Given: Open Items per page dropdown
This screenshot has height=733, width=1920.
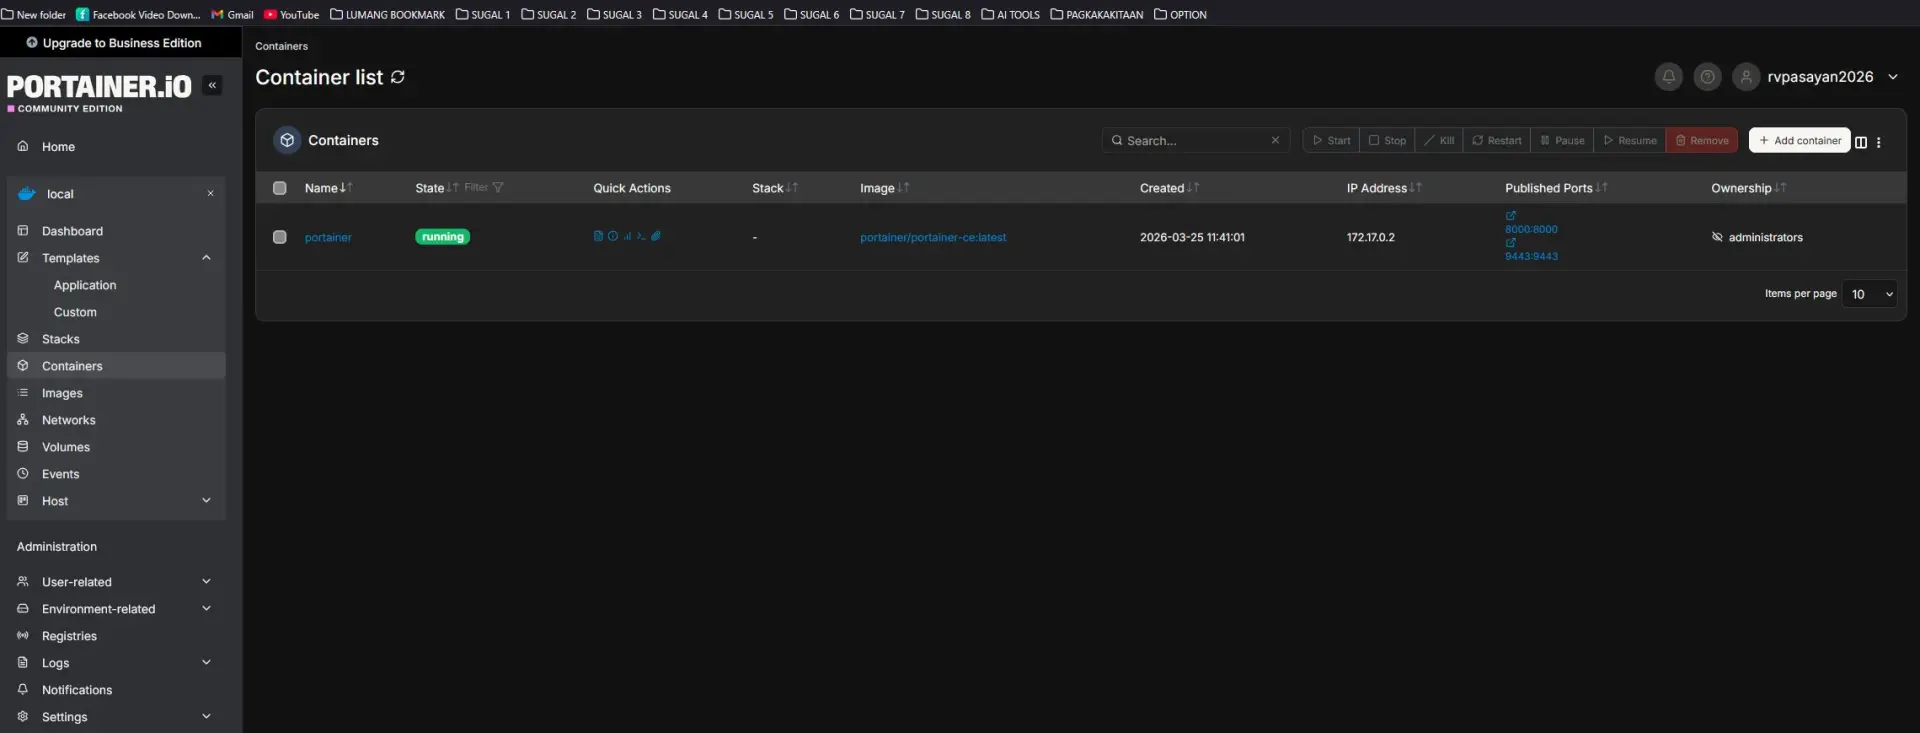Looking at the screenshot, I should point(1870,294).
